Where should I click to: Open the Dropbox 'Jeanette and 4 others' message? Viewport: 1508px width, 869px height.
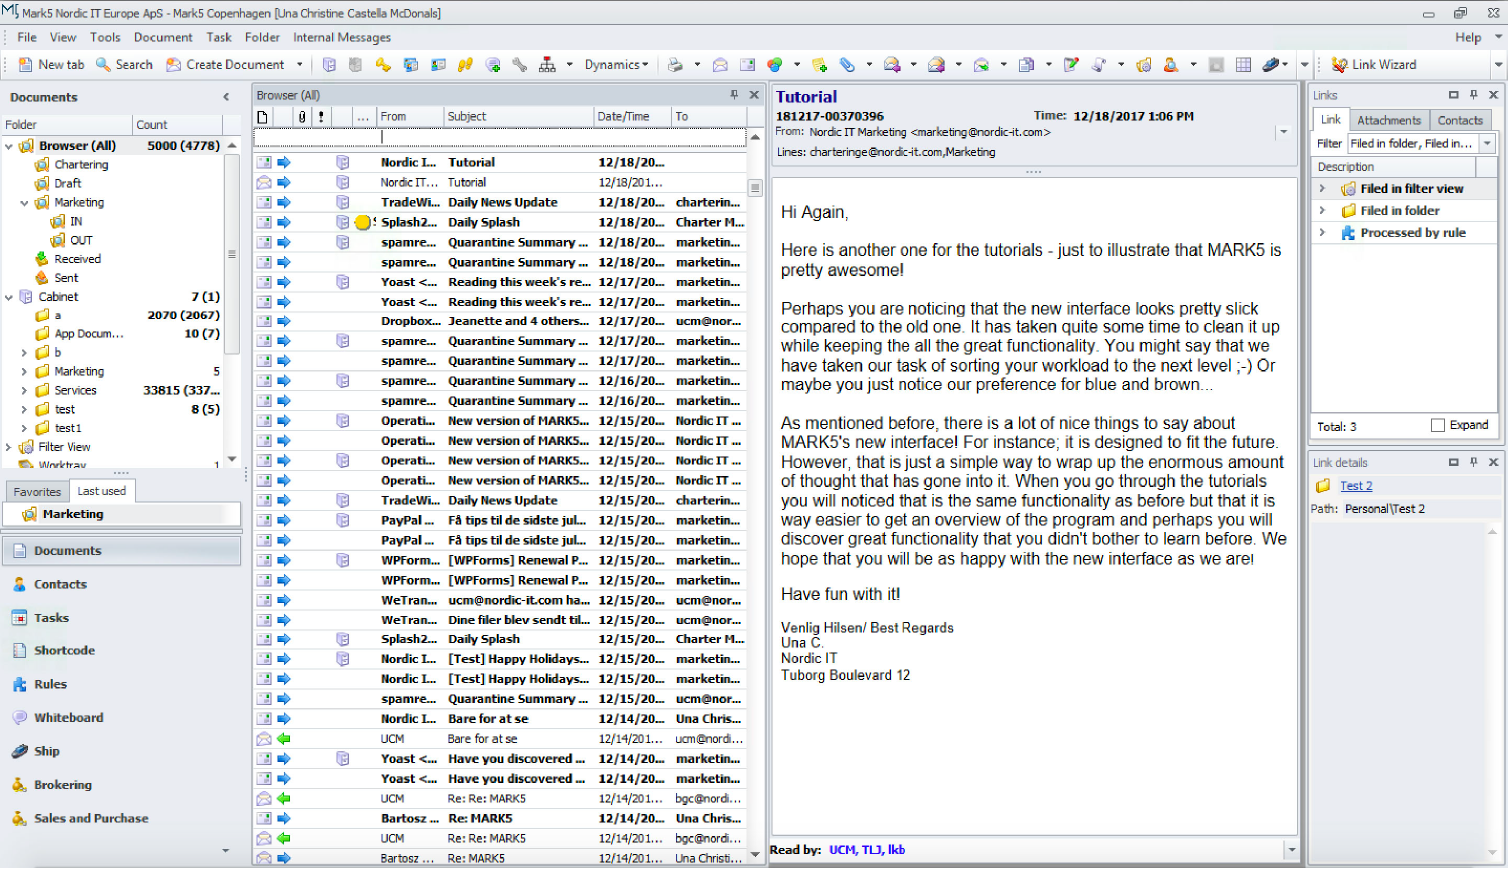tap(500, 322)
